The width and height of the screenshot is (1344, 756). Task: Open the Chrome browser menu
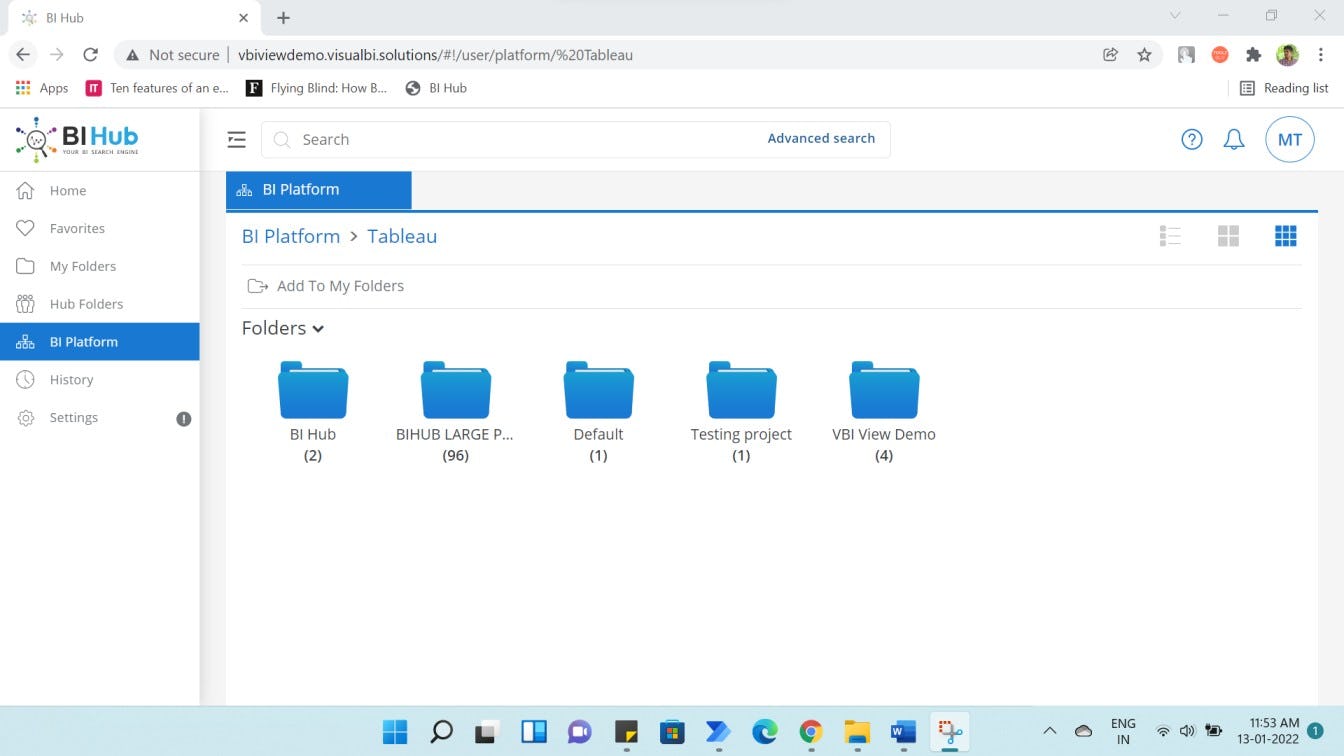(x=1322, y=55)
